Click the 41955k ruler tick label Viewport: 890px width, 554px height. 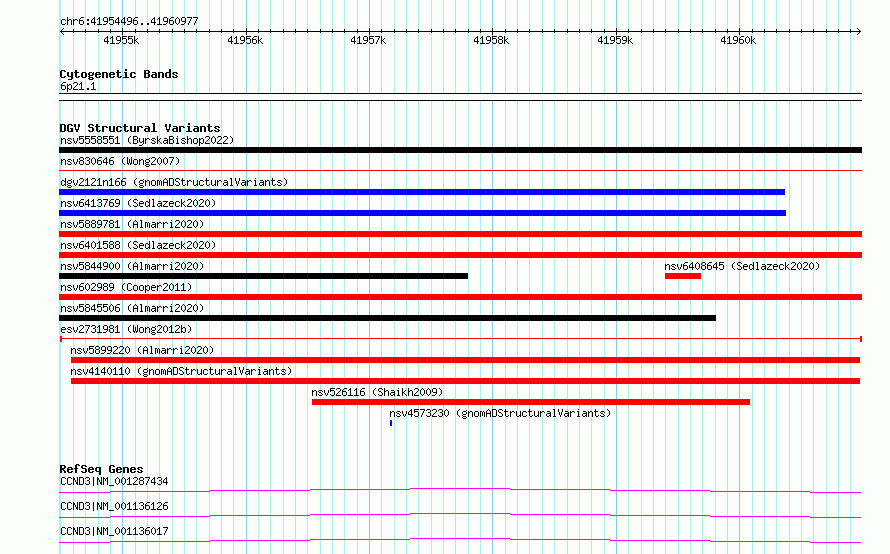click(x=121, y=40)
